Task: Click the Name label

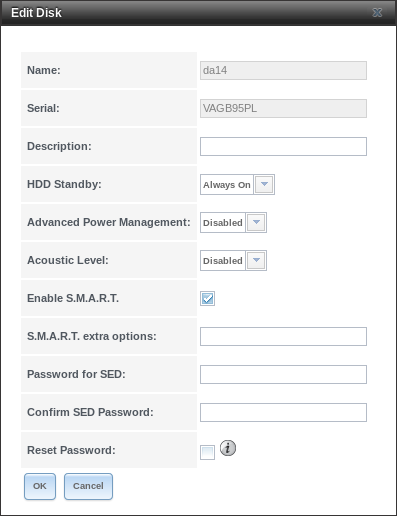Action: click(44, 70)
